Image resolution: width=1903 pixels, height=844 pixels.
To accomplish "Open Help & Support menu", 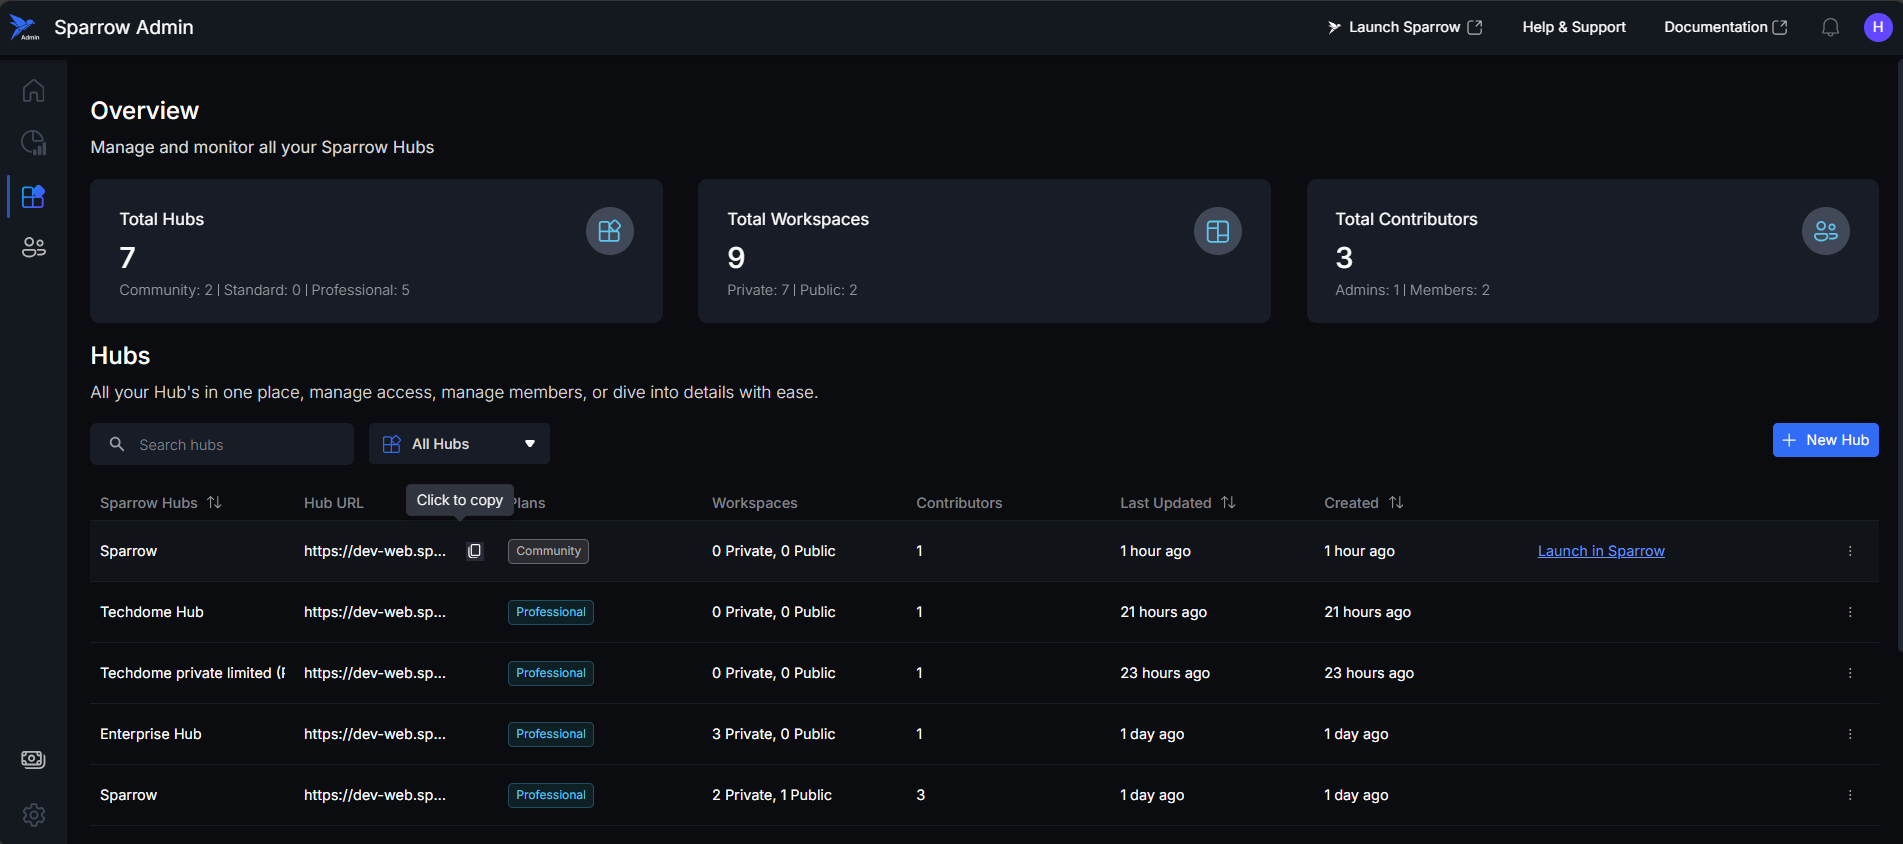I will 1573,28.
